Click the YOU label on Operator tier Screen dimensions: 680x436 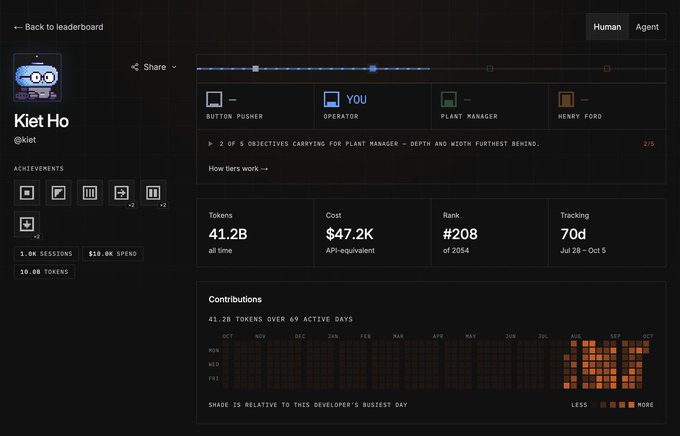click(x=356, y=100)
